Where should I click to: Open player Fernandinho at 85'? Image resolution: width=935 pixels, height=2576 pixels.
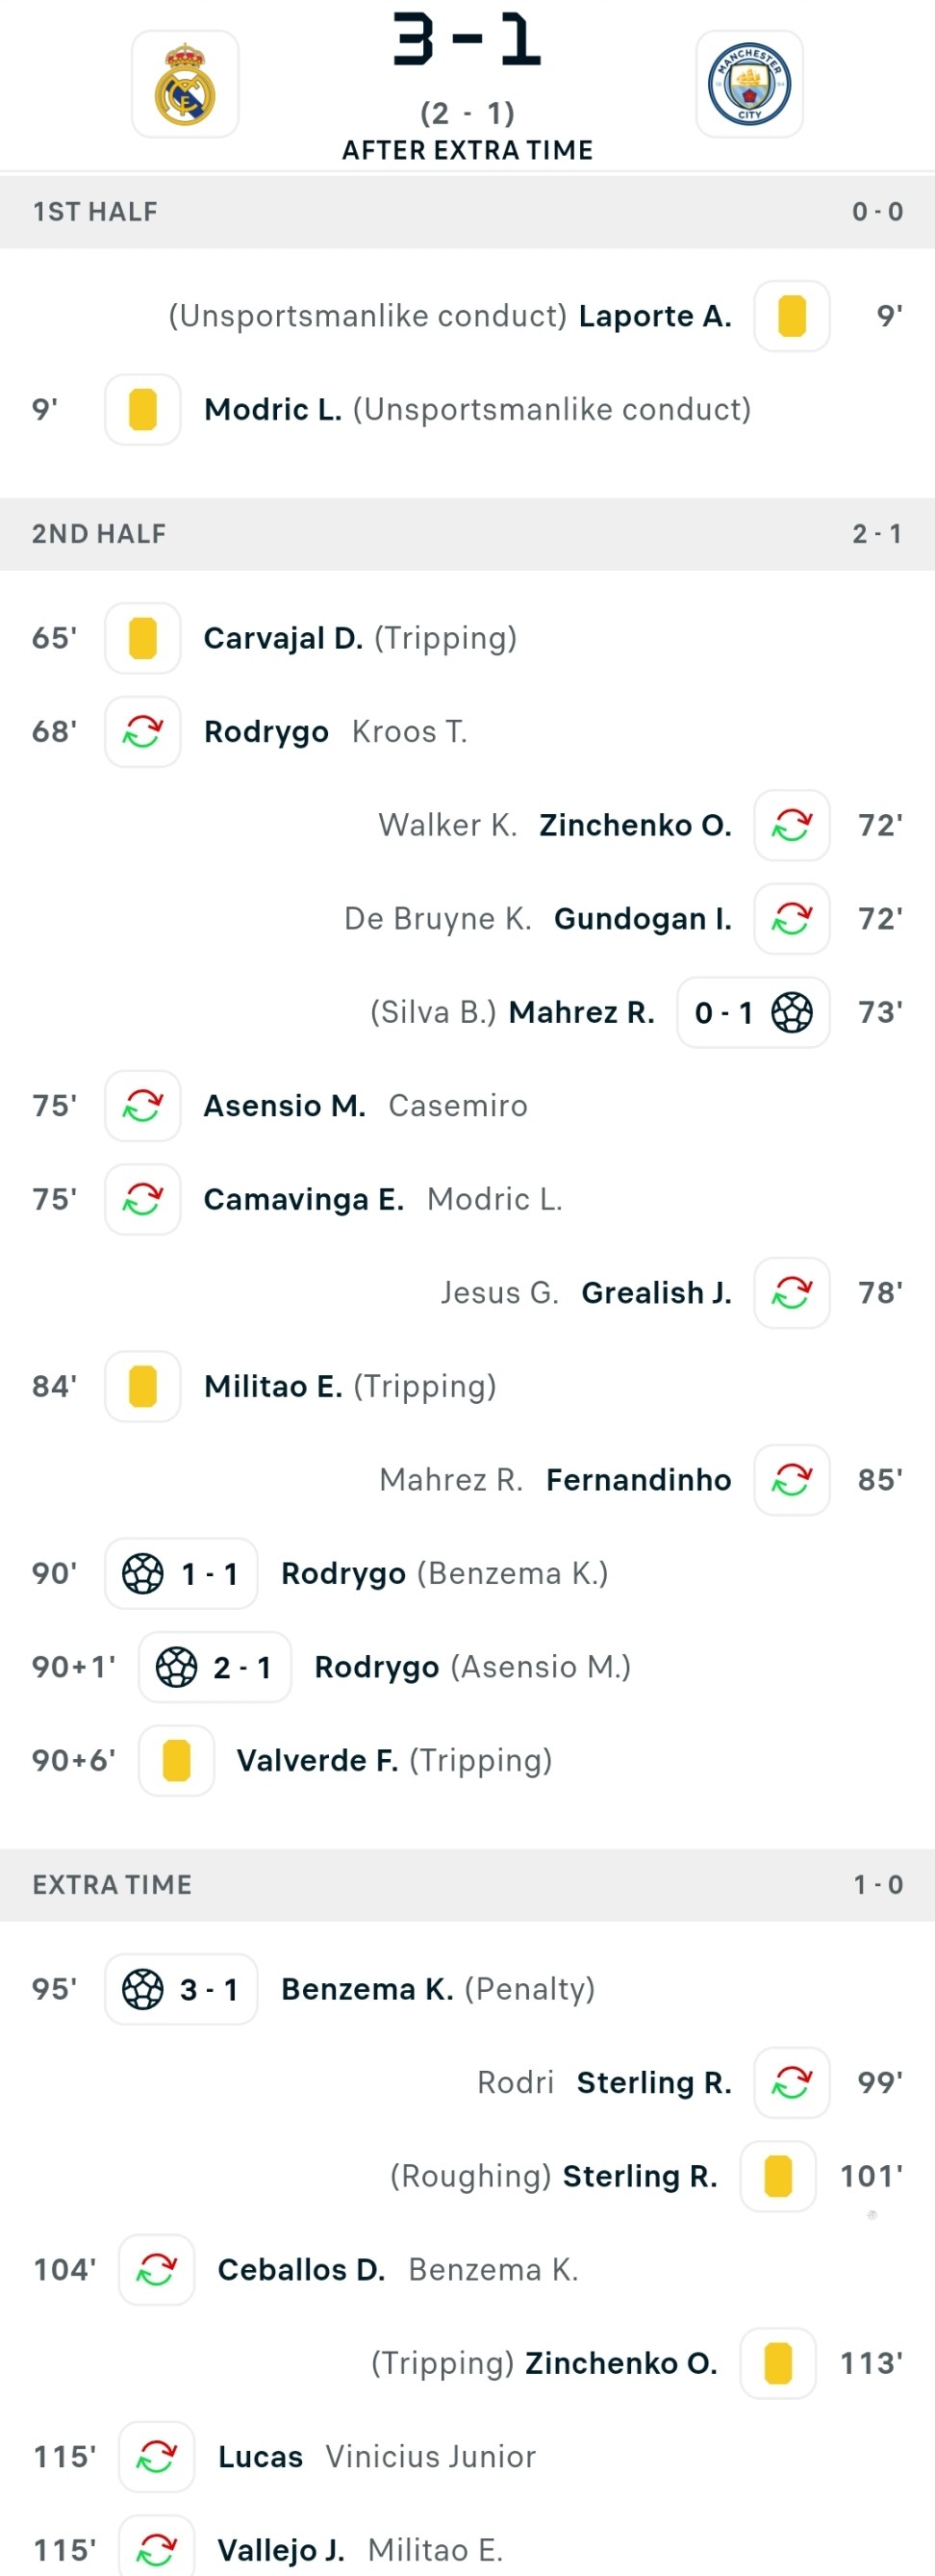639,1480
